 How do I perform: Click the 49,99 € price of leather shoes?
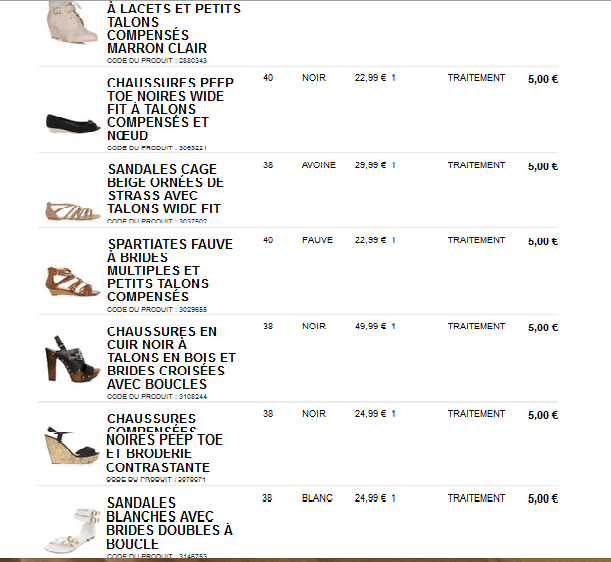370,326
